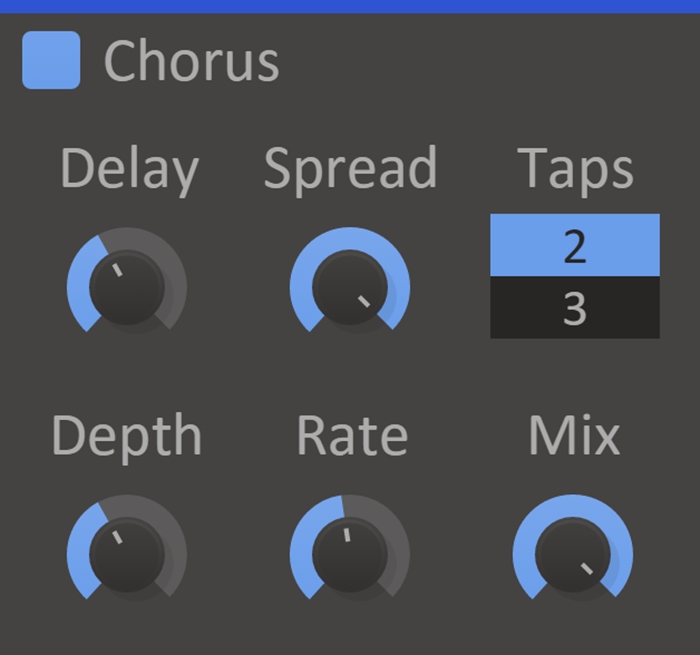Click the Mix knob
Screen dimensions: 700x655
coord(573,555)
